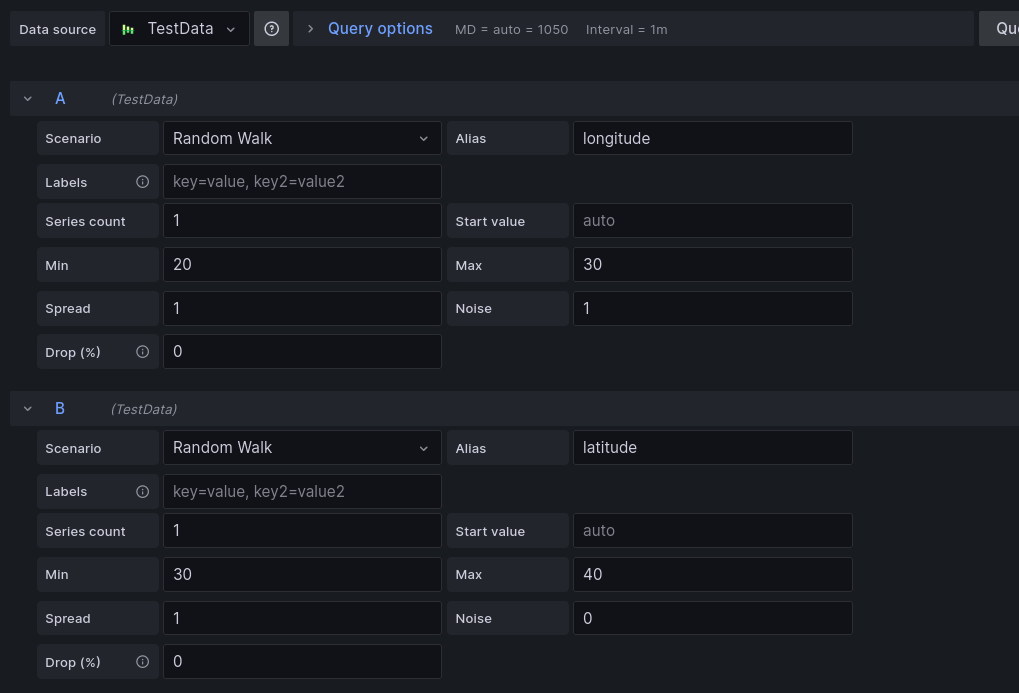Select the query header labeled B

pos(60,408)
